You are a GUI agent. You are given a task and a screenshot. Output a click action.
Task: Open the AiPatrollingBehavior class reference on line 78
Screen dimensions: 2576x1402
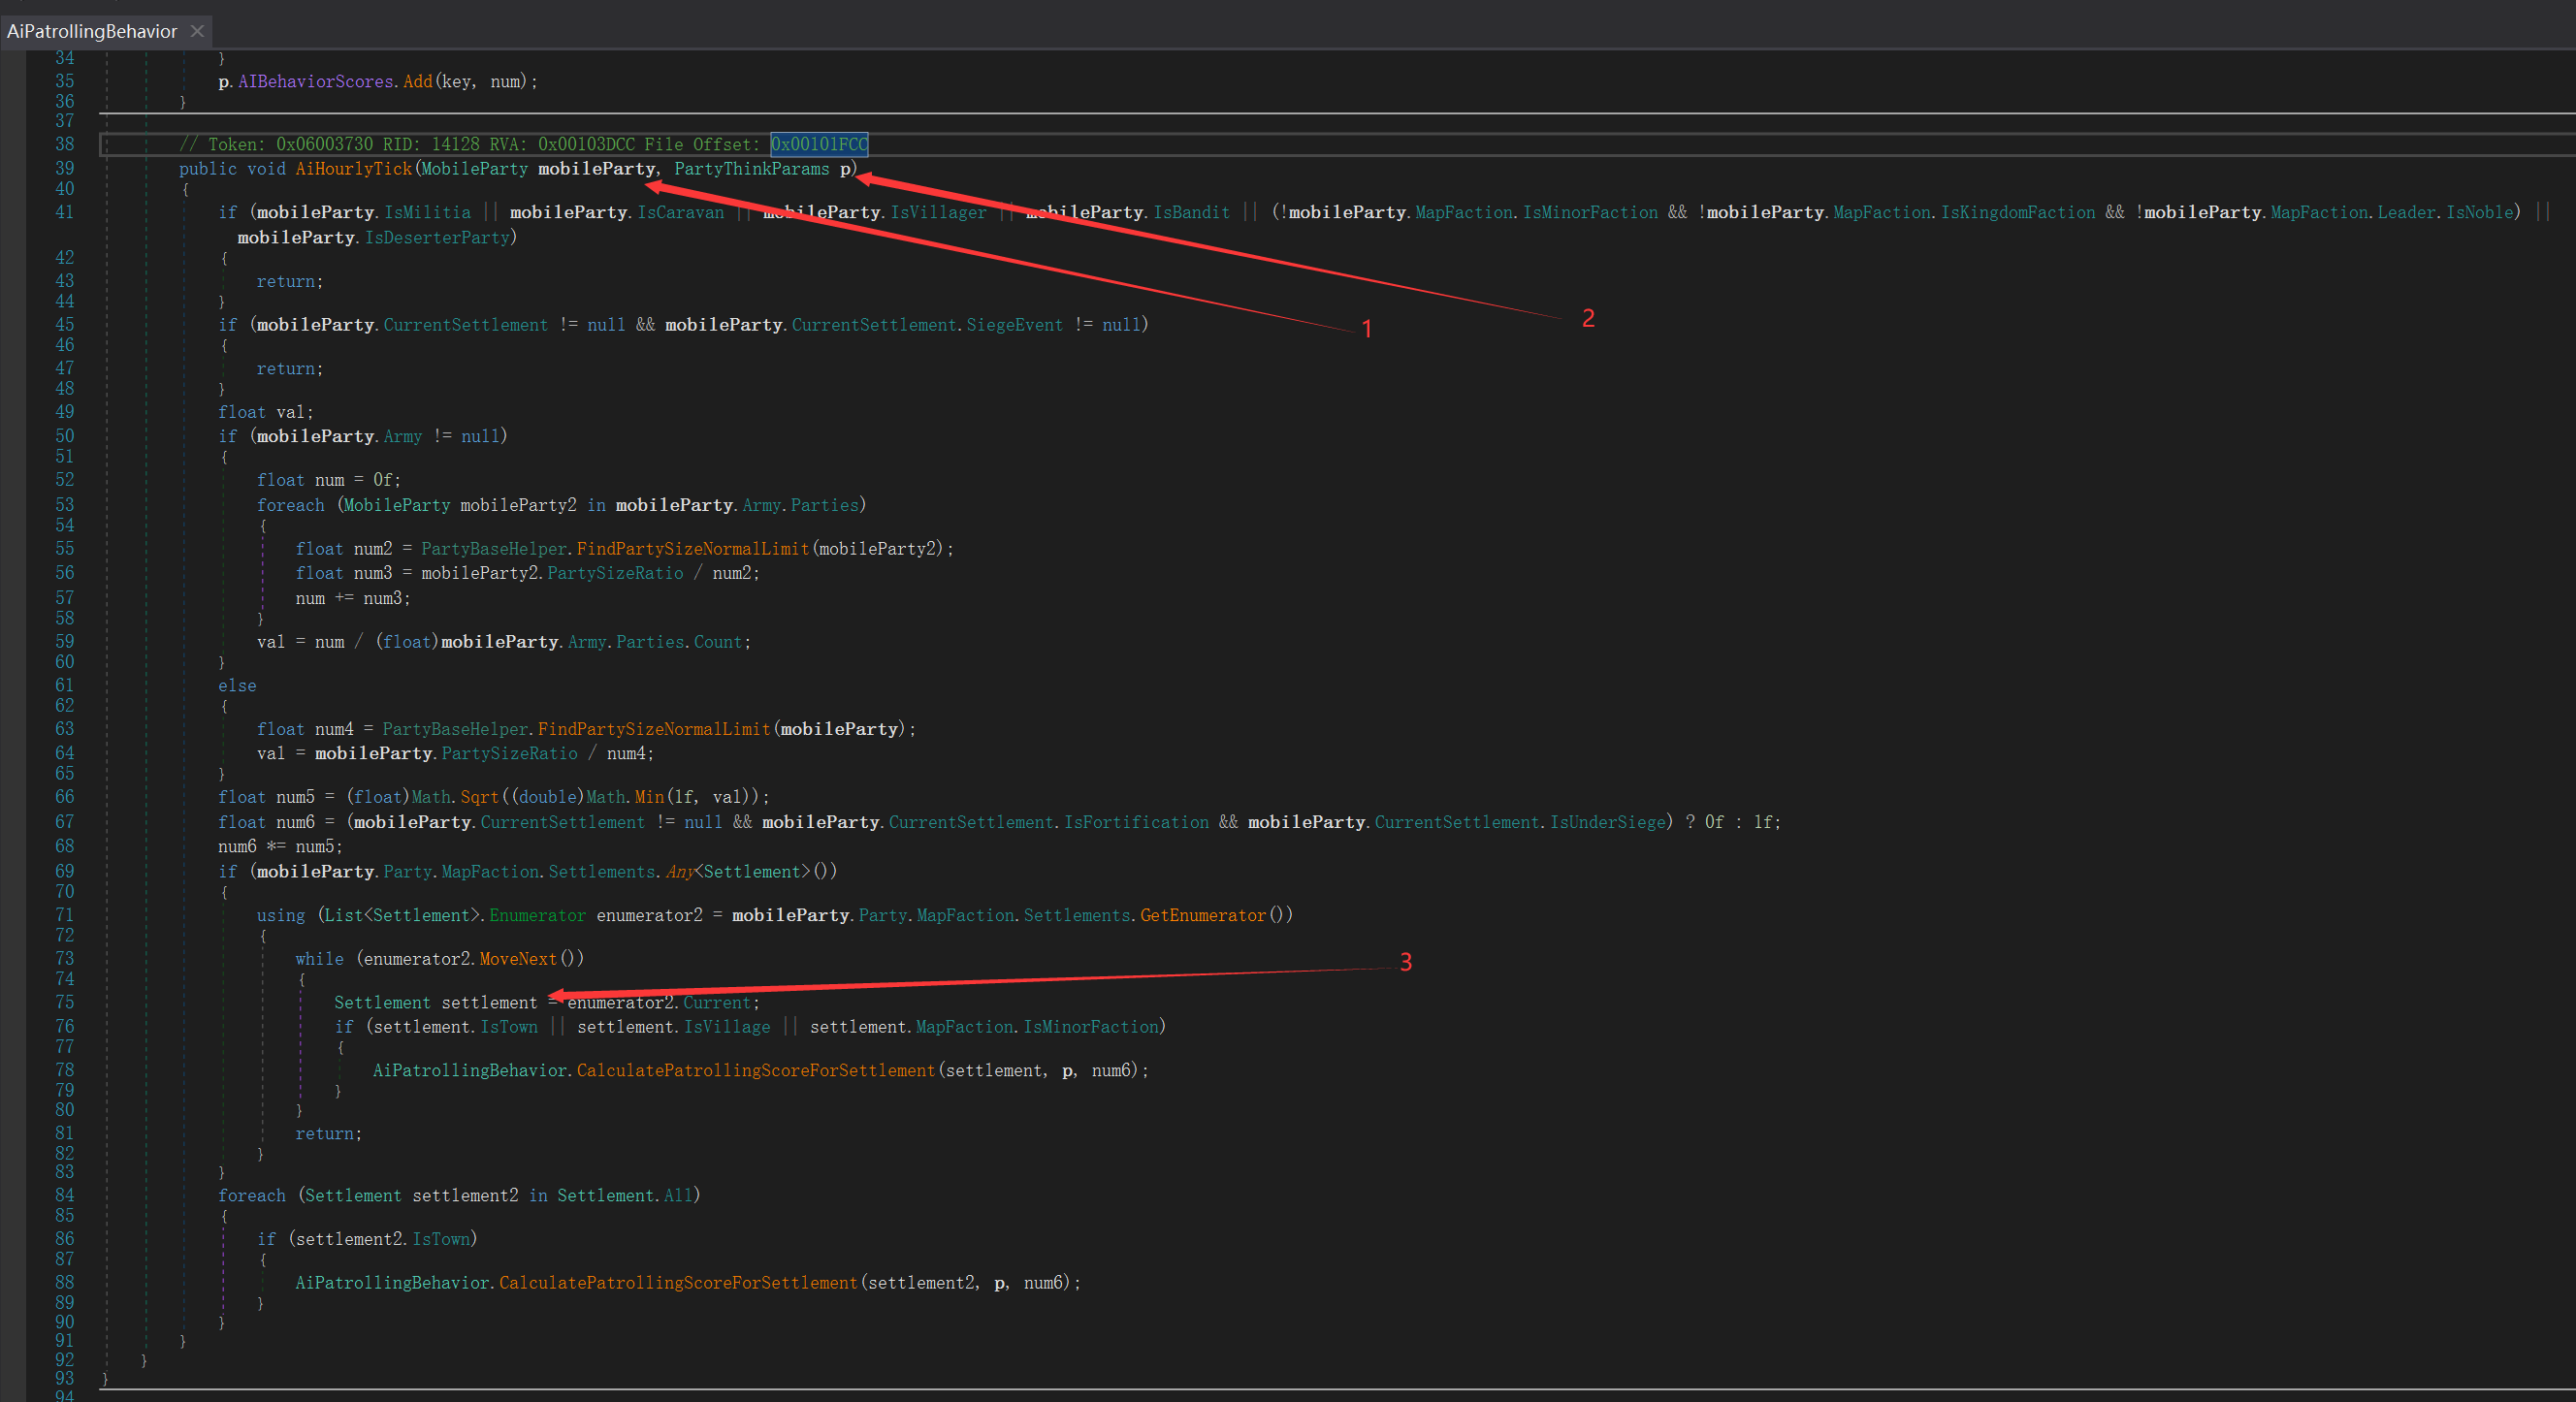tap(470, 1071)
